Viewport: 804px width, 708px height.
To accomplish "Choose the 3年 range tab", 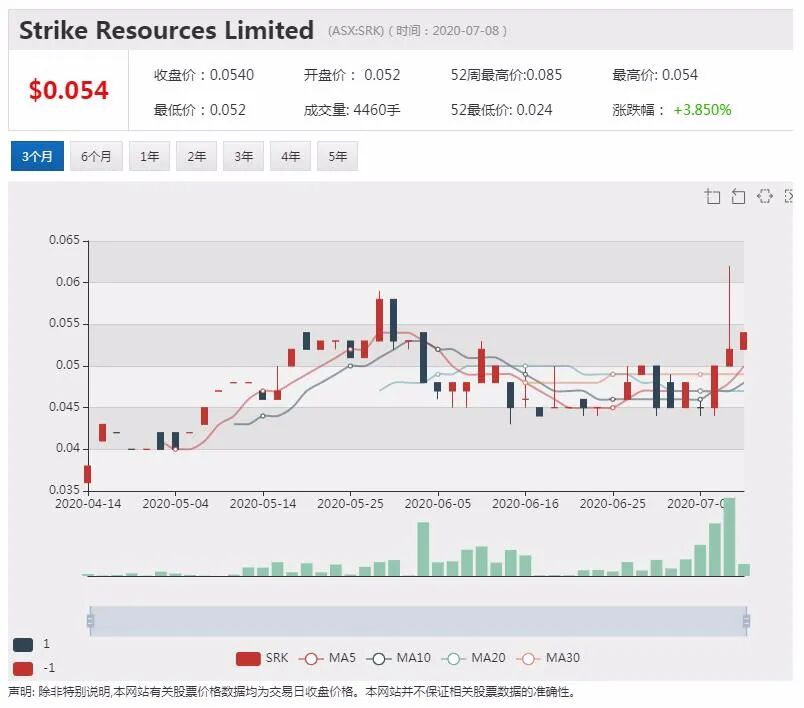I will (244, 156).
